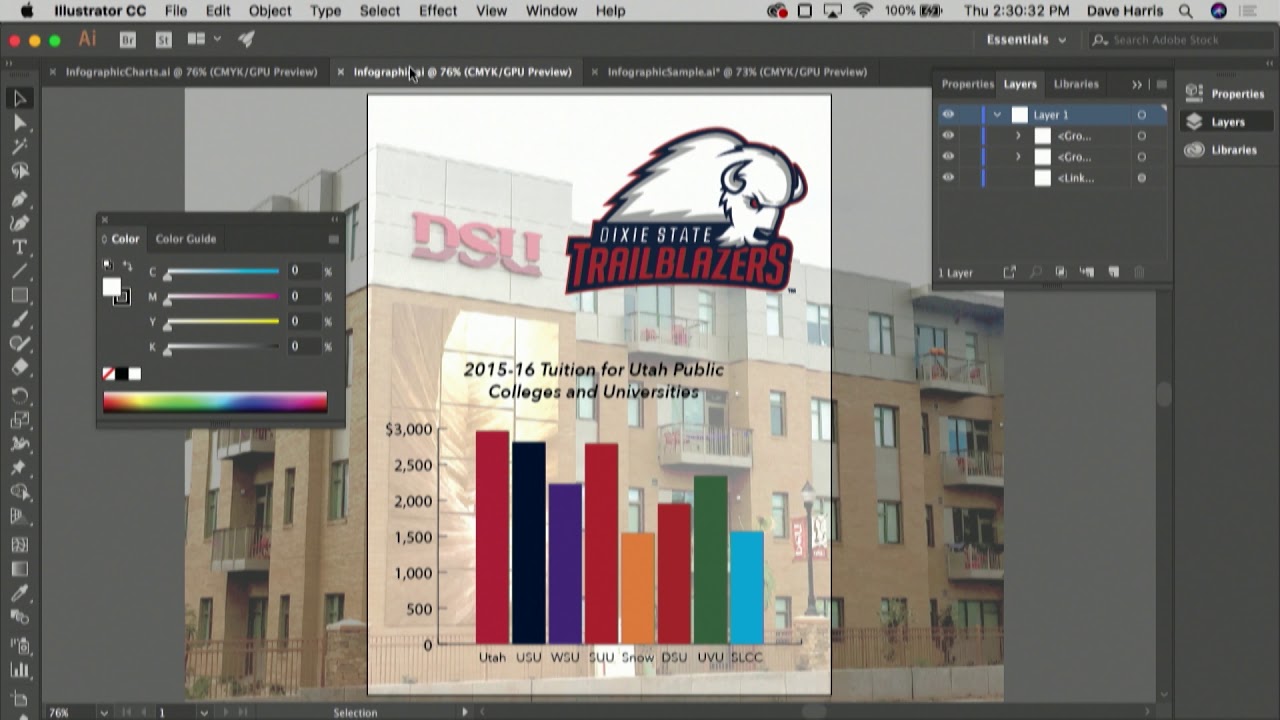The width and height of the screenshot is (1280, 720).
Task: Select the Column Graph tool
Action: (20, 670)
